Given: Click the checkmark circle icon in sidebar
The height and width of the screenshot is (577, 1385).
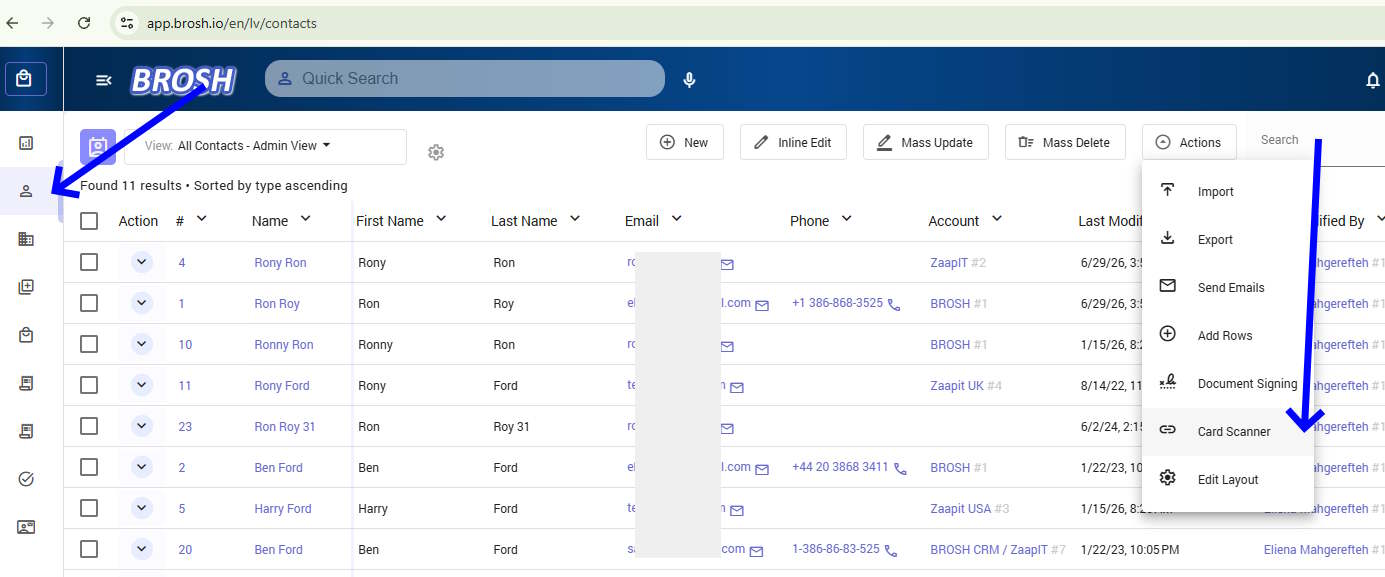Looking at the screenshot, I should point(26,479).
